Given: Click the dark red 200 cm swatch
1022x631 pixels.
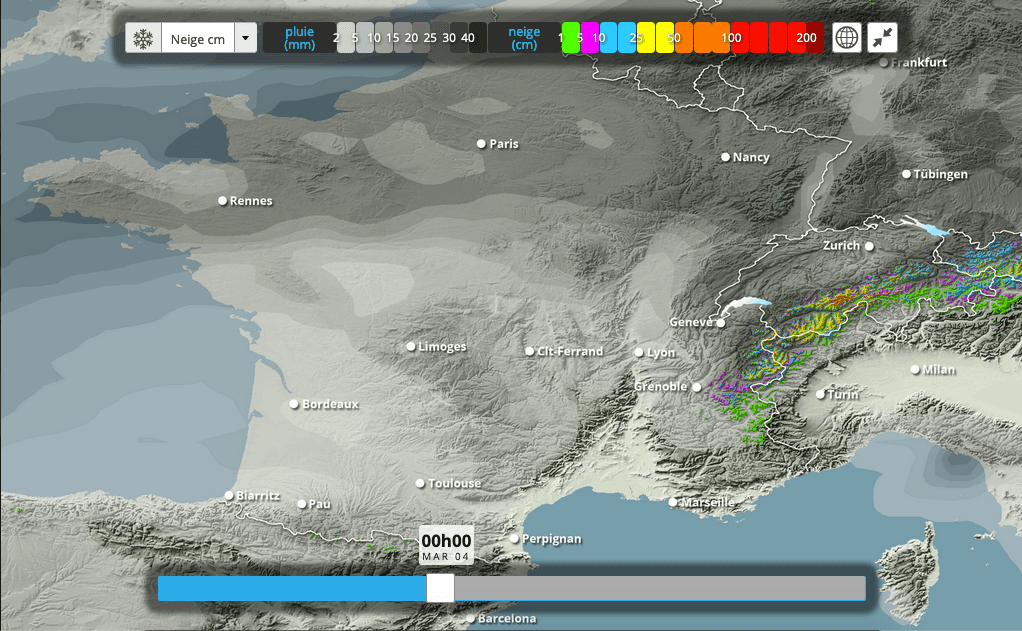Looking at the screenshot, I should pyautogui.click(x=815, y=38).
